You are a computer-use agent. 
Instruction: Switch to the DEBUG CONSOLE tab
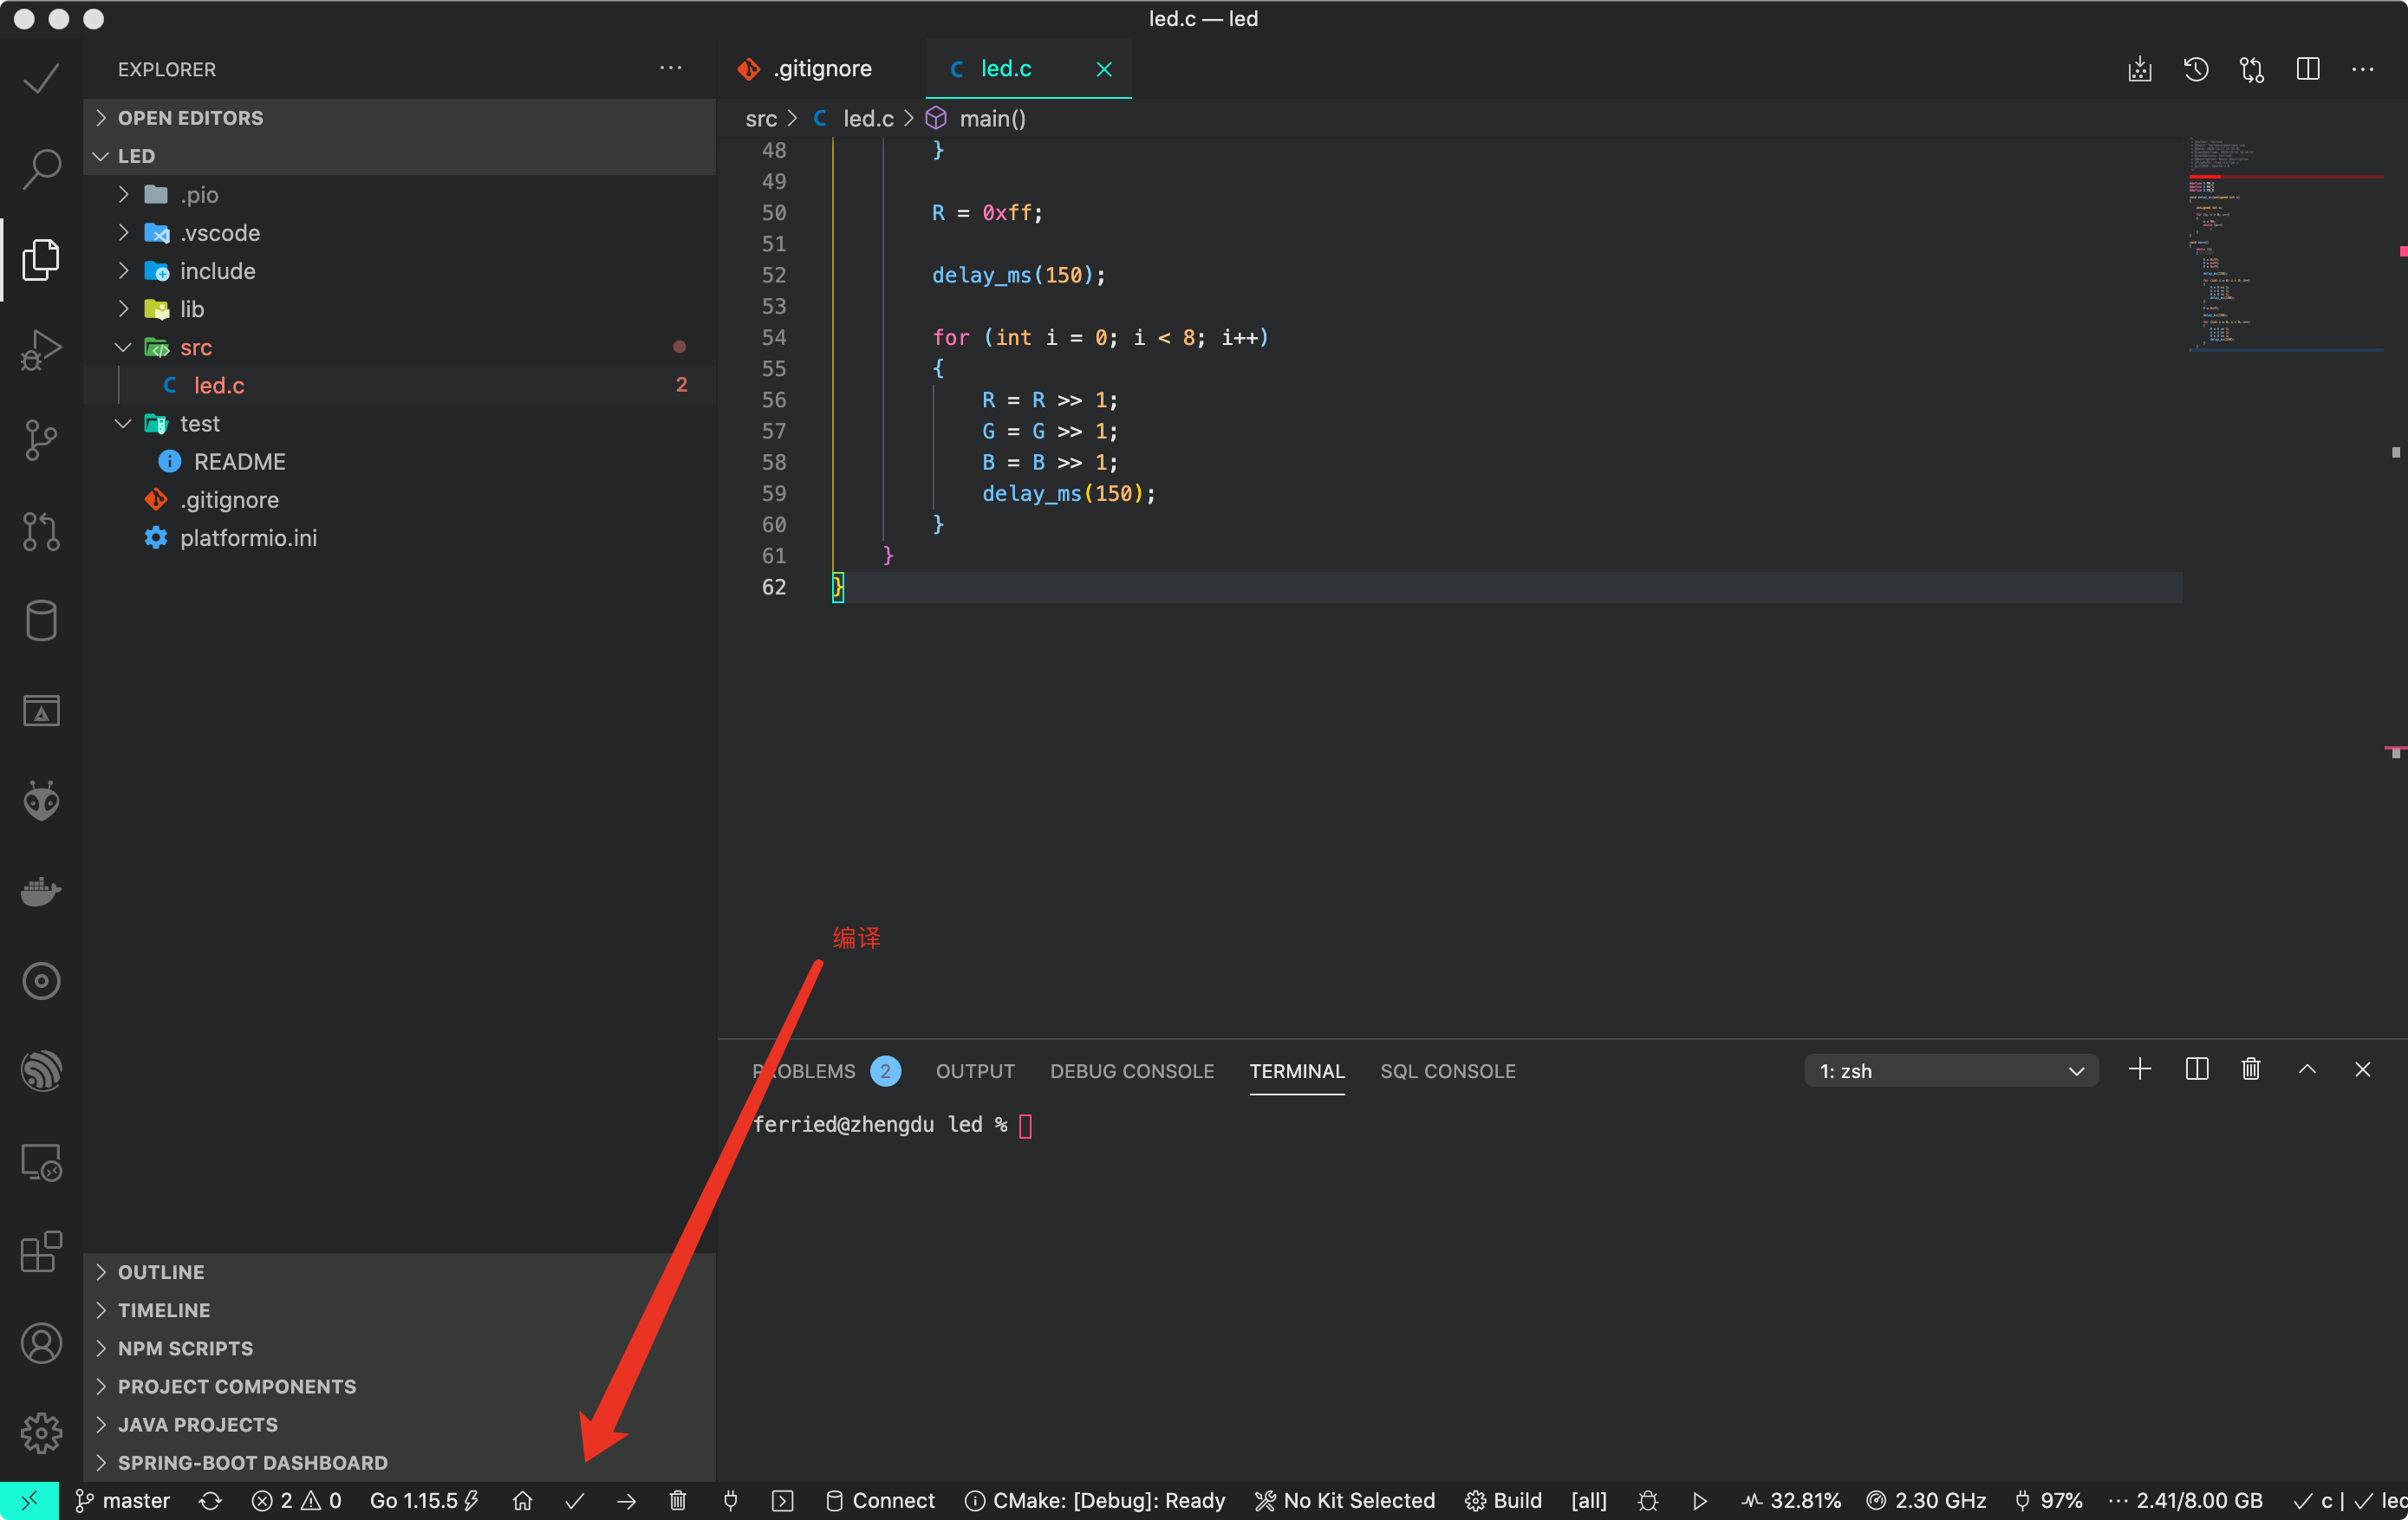click(x=1132, y=1070)
